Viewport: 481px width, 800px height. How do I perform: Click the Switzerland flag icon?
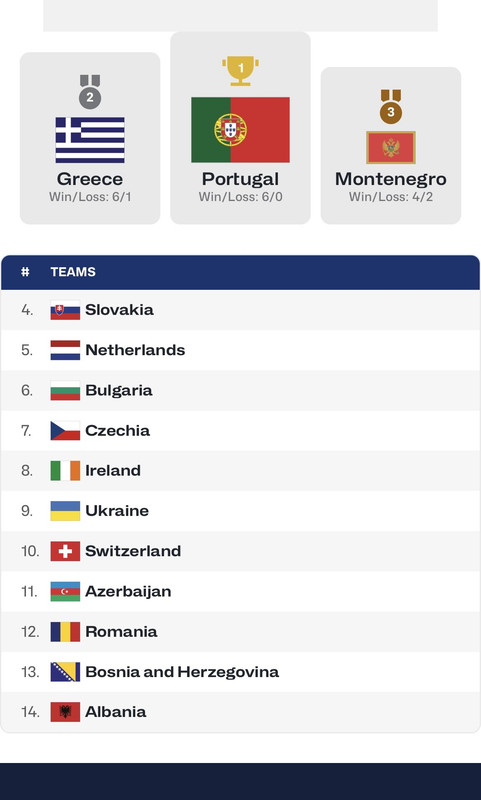[65, 551]
